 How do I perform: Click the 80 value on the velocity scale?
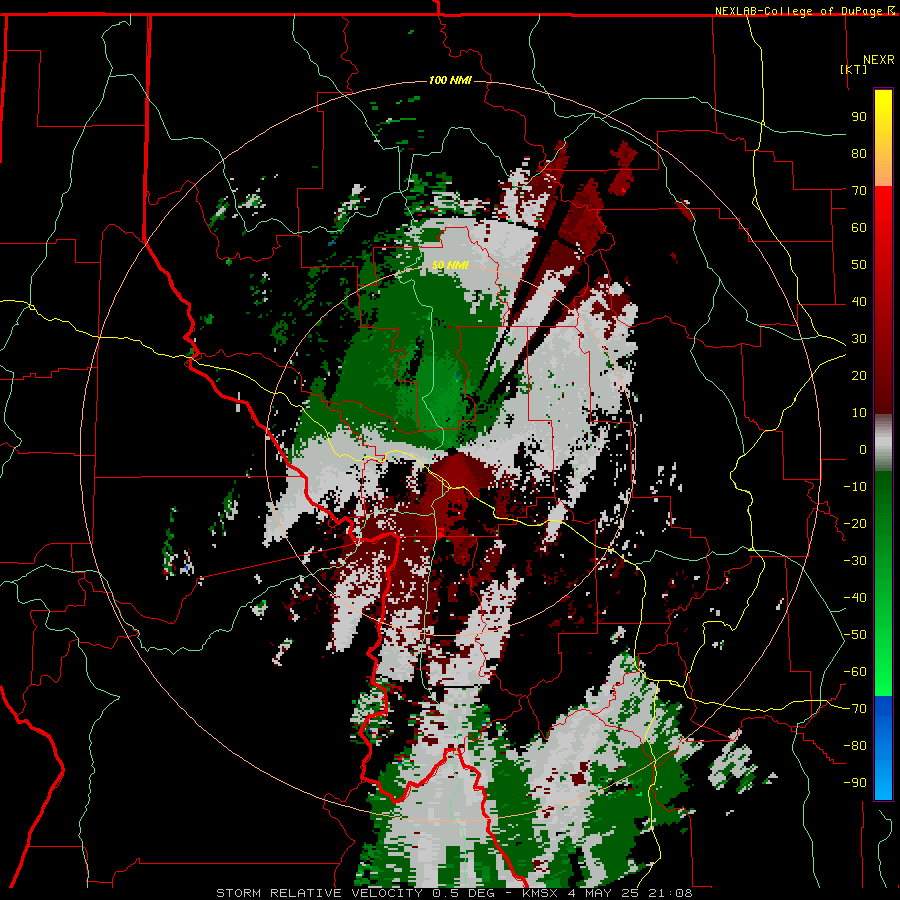859,153
